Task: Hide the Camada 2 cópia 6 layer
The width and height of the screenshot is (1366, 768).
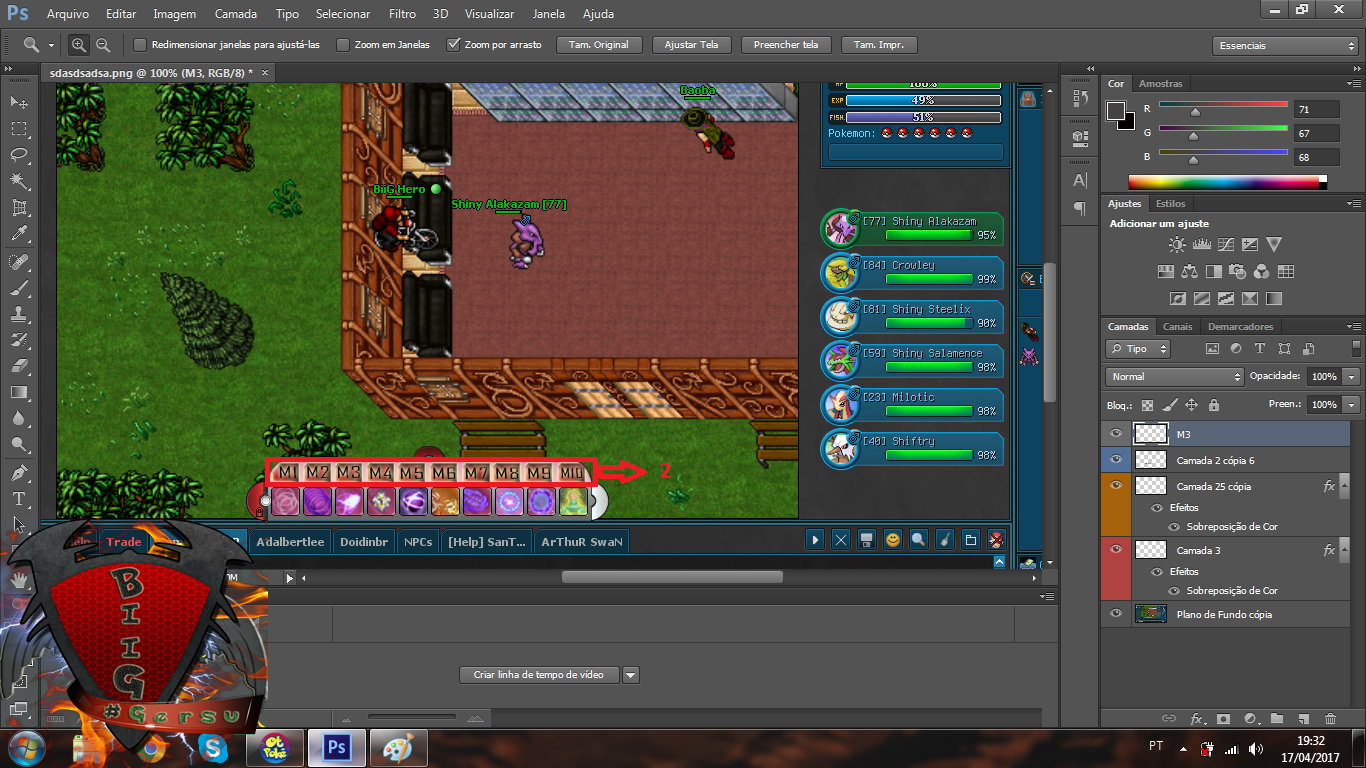Action: click(x=1116, y=460)
